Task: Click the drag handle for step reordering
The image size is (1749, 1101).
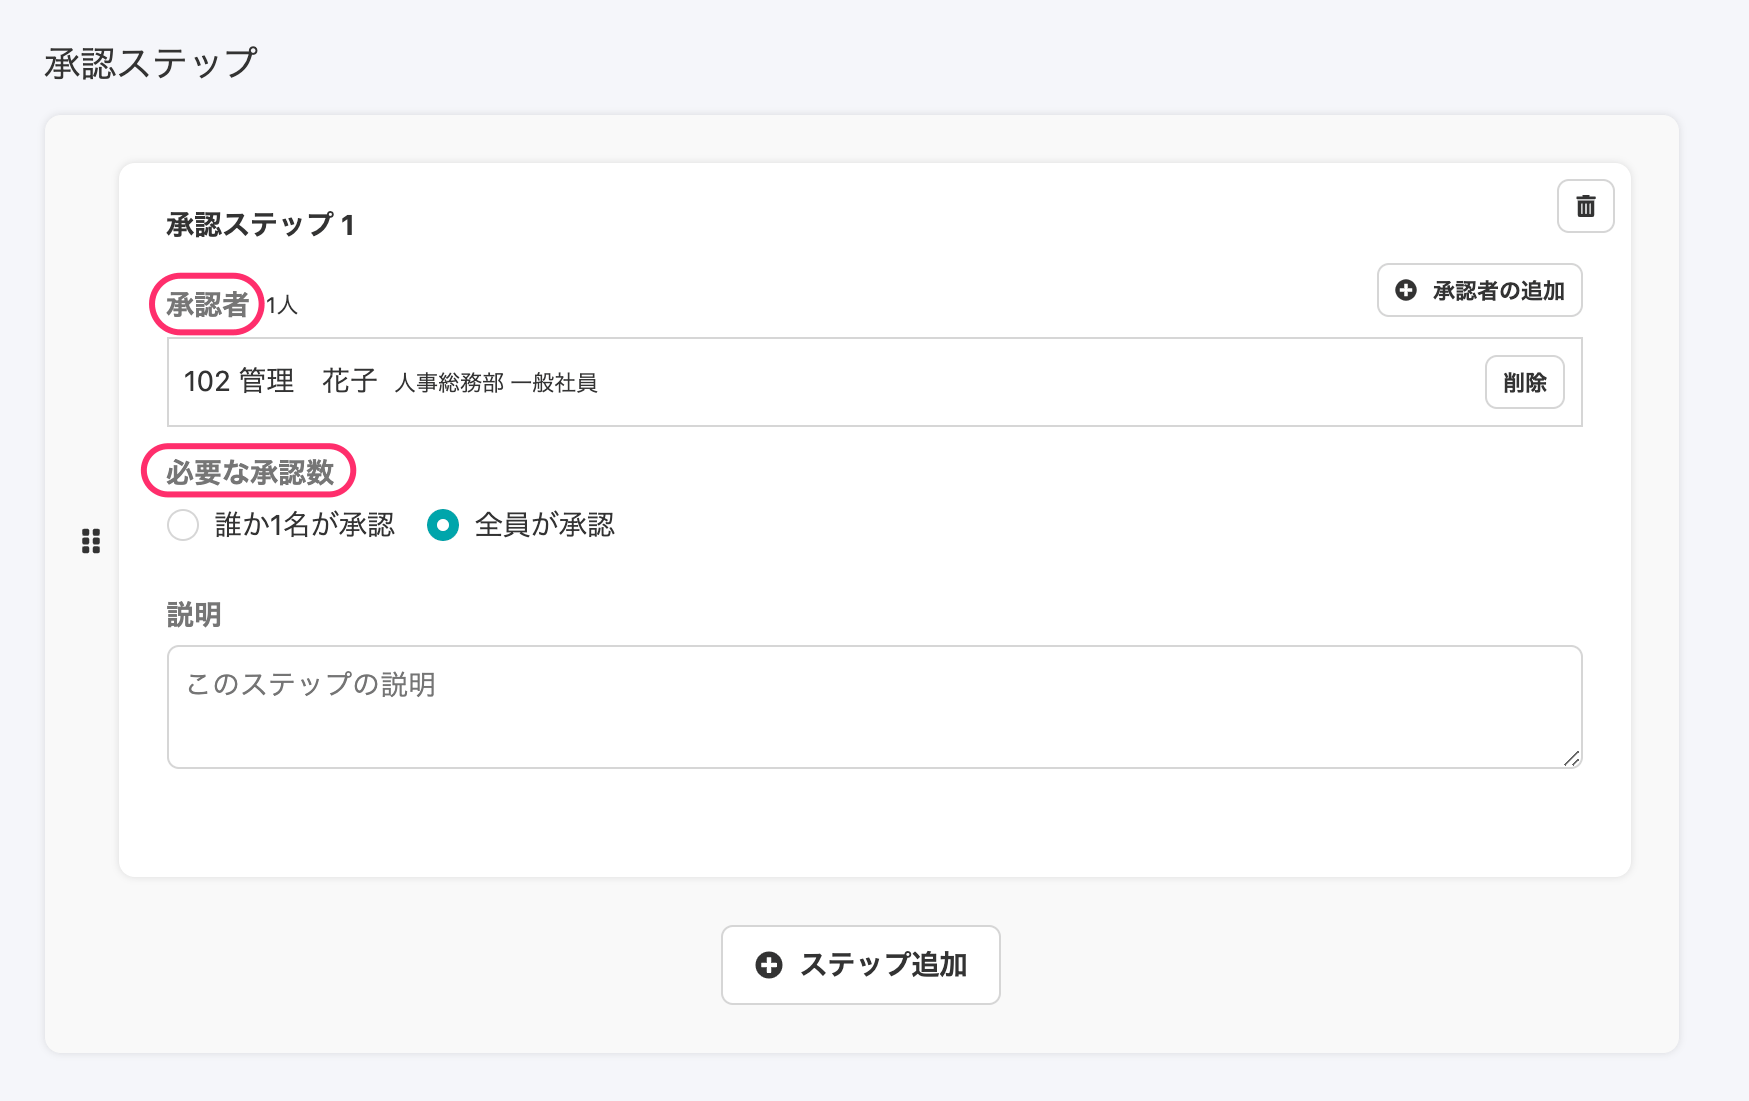Action: [91, 541]
